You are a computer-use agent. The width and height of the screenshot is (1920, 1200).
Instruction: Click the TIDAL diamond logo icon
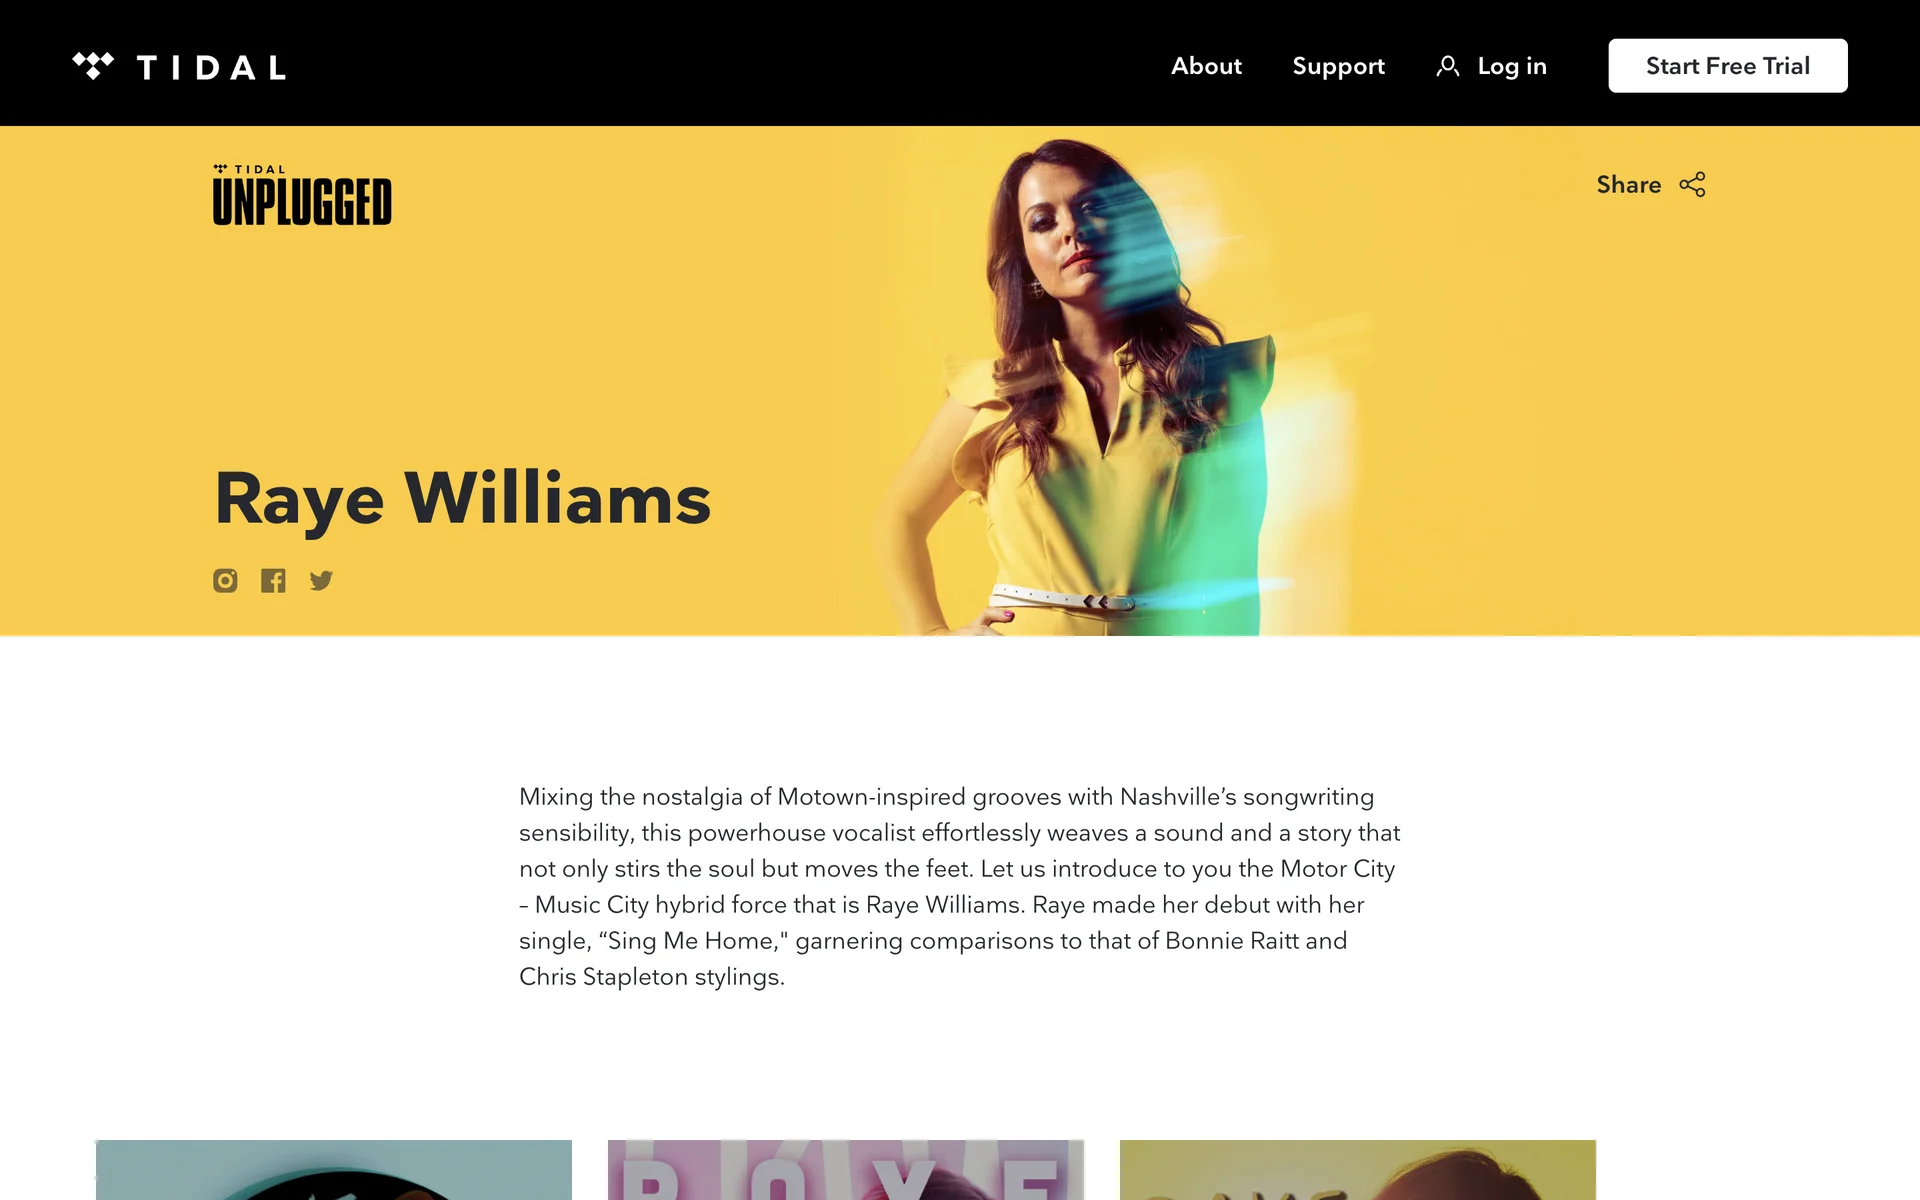click(93, 66)
